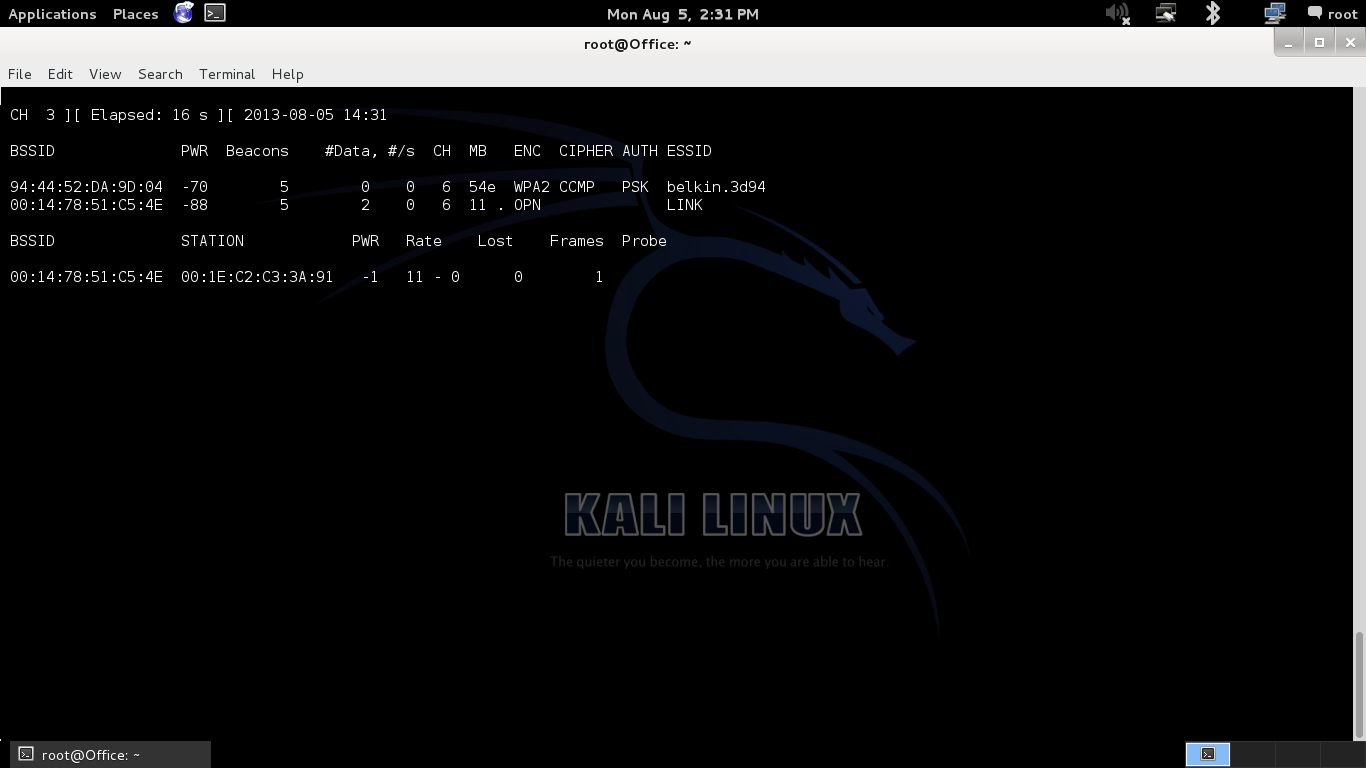1366x768 pixels.
Task: Click the power value -70
Action: click(195, 187)
